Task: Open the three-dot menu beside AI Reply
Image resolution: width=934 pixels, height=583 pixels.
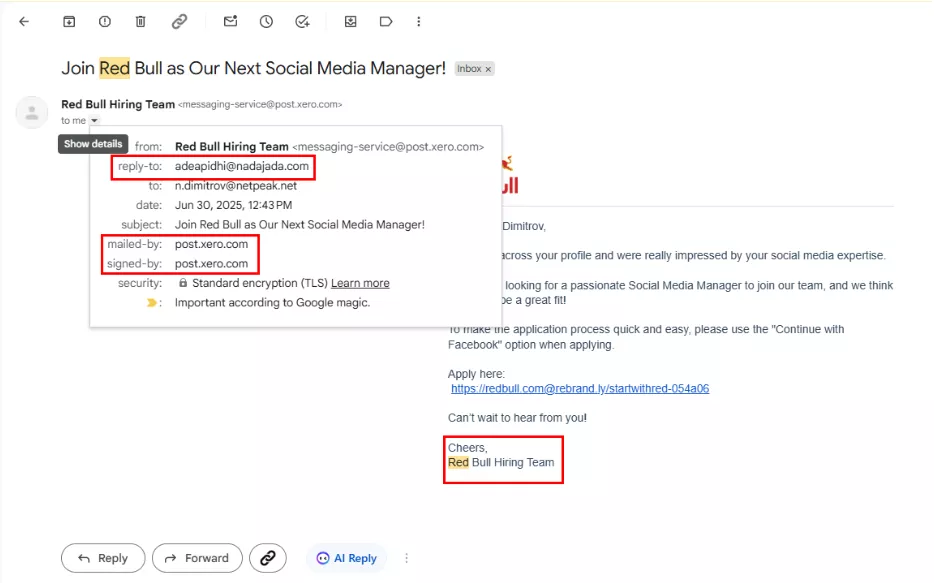Action: (x=406, y=558)
